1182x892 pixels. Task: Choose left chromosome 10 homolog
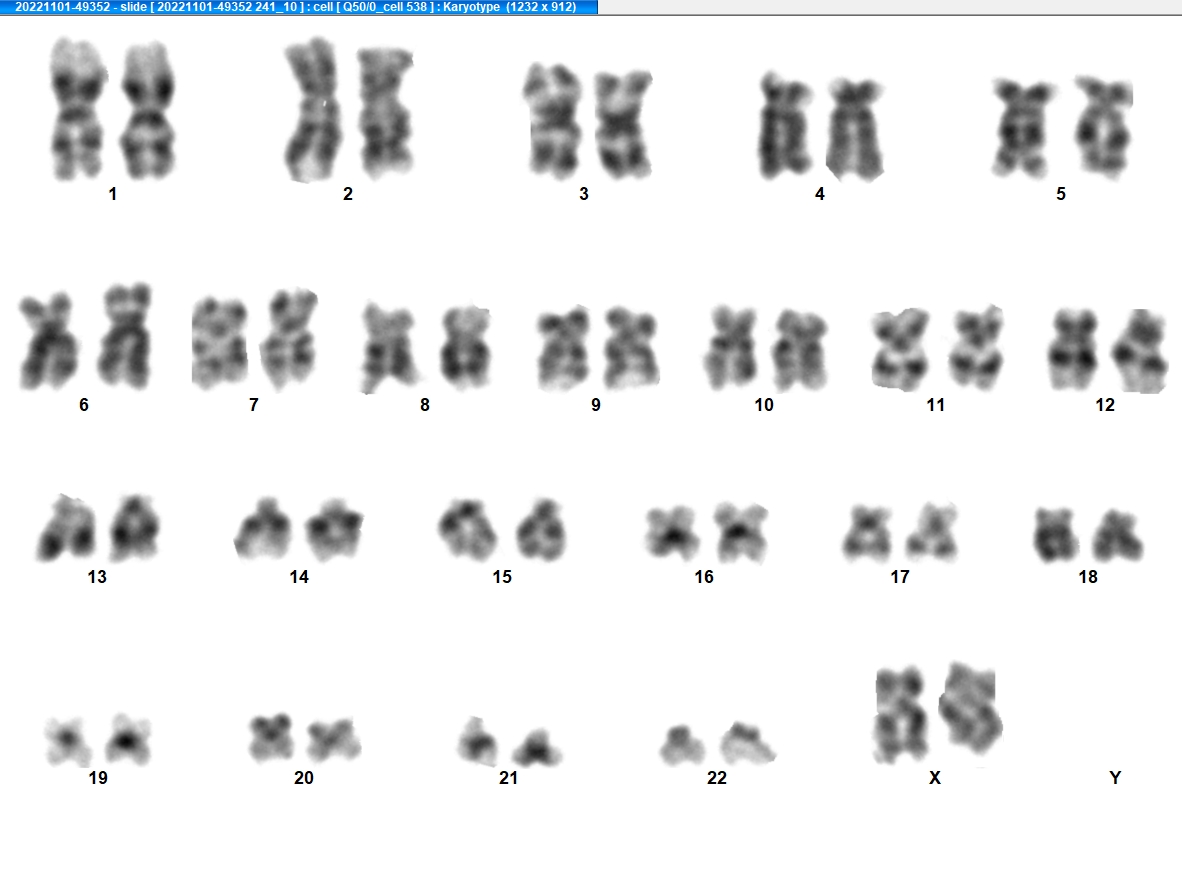coord(731,348)
